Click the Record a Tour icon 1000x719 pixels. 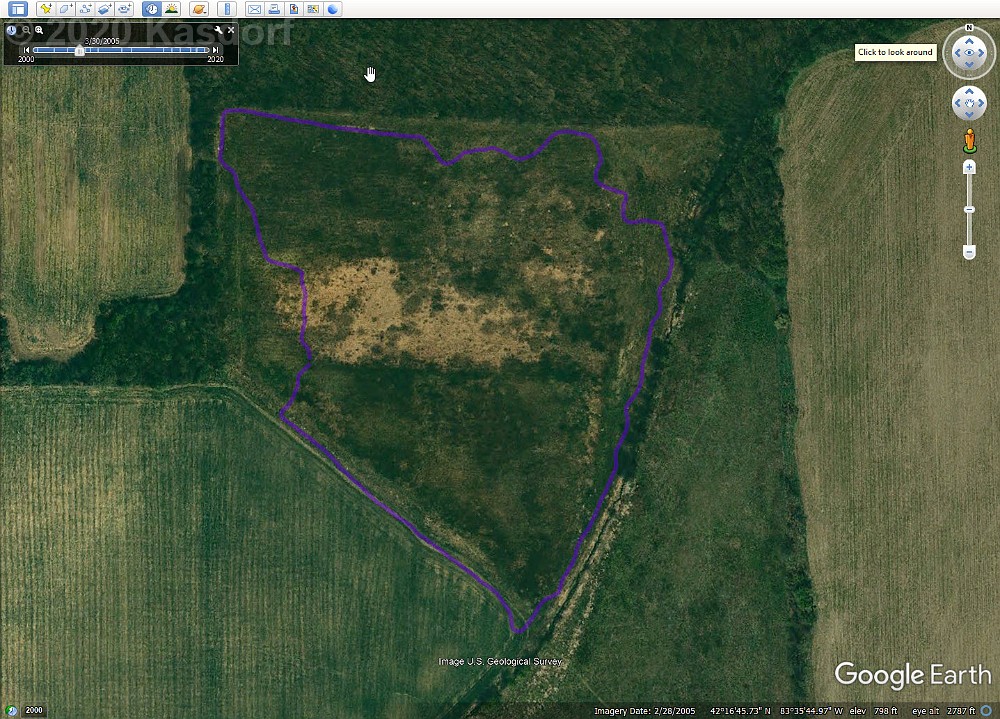point(125,9)
